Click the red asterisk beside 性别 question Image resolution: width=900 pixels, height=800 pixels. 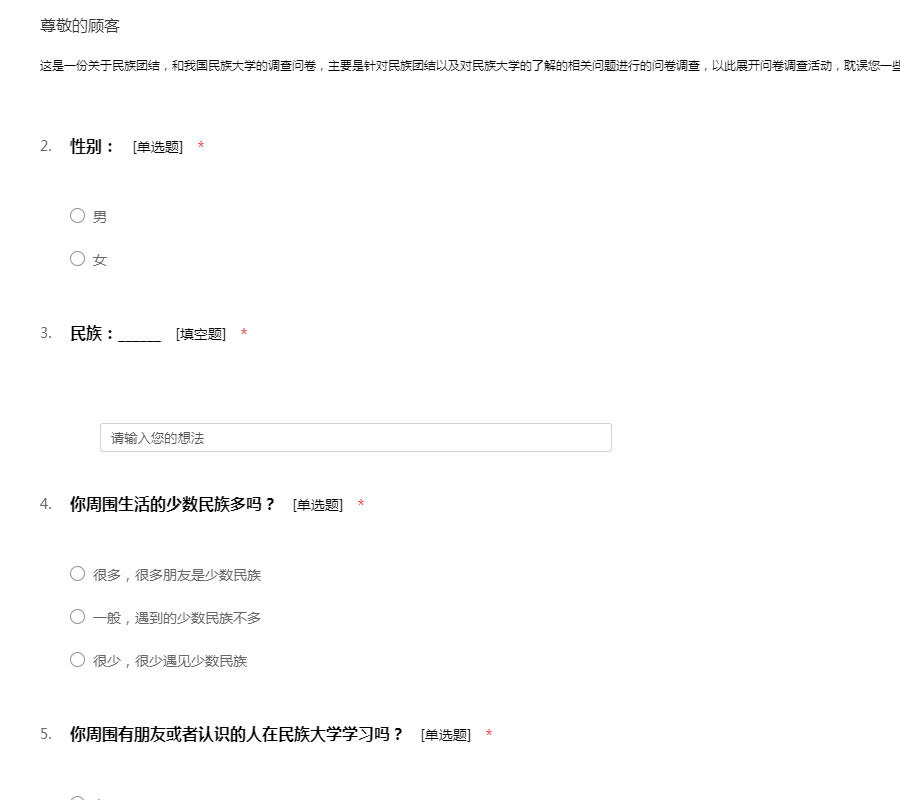click(201, 147)
